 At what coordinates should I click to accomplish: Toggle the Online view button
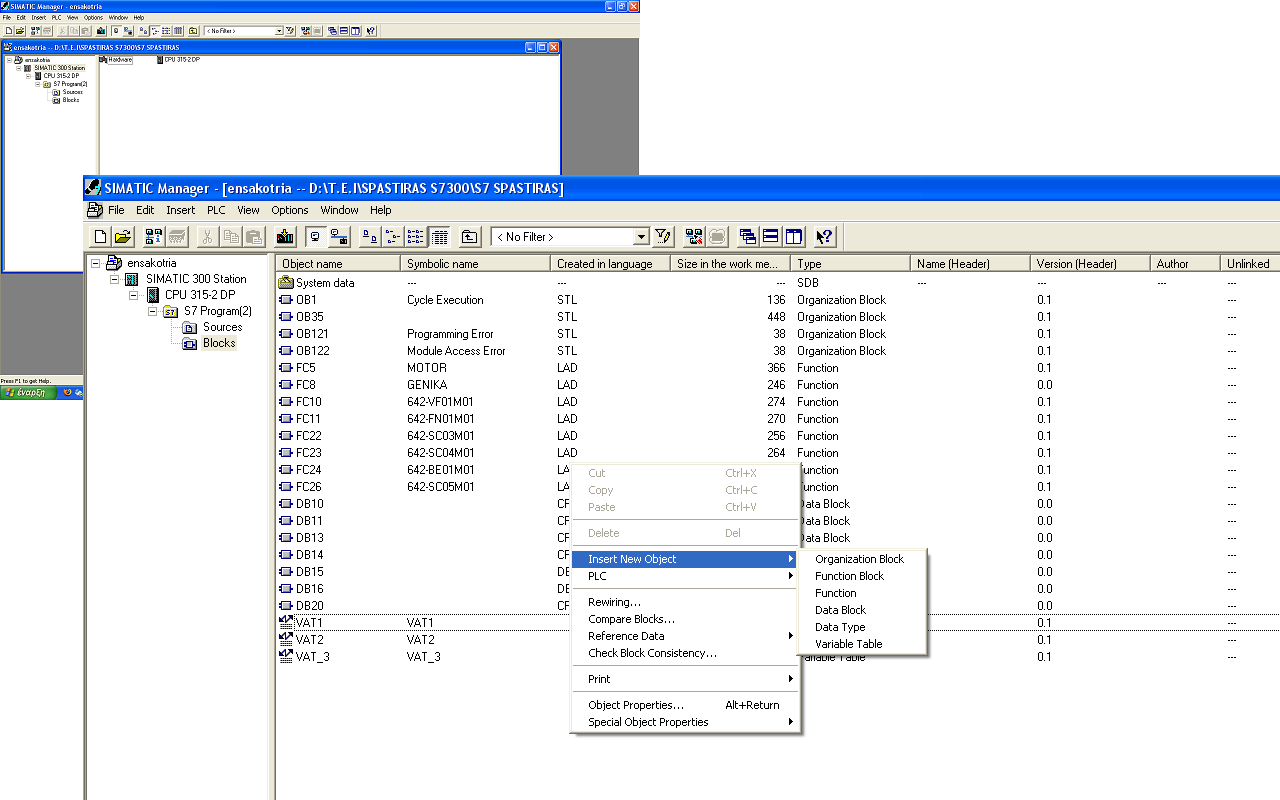339,237
